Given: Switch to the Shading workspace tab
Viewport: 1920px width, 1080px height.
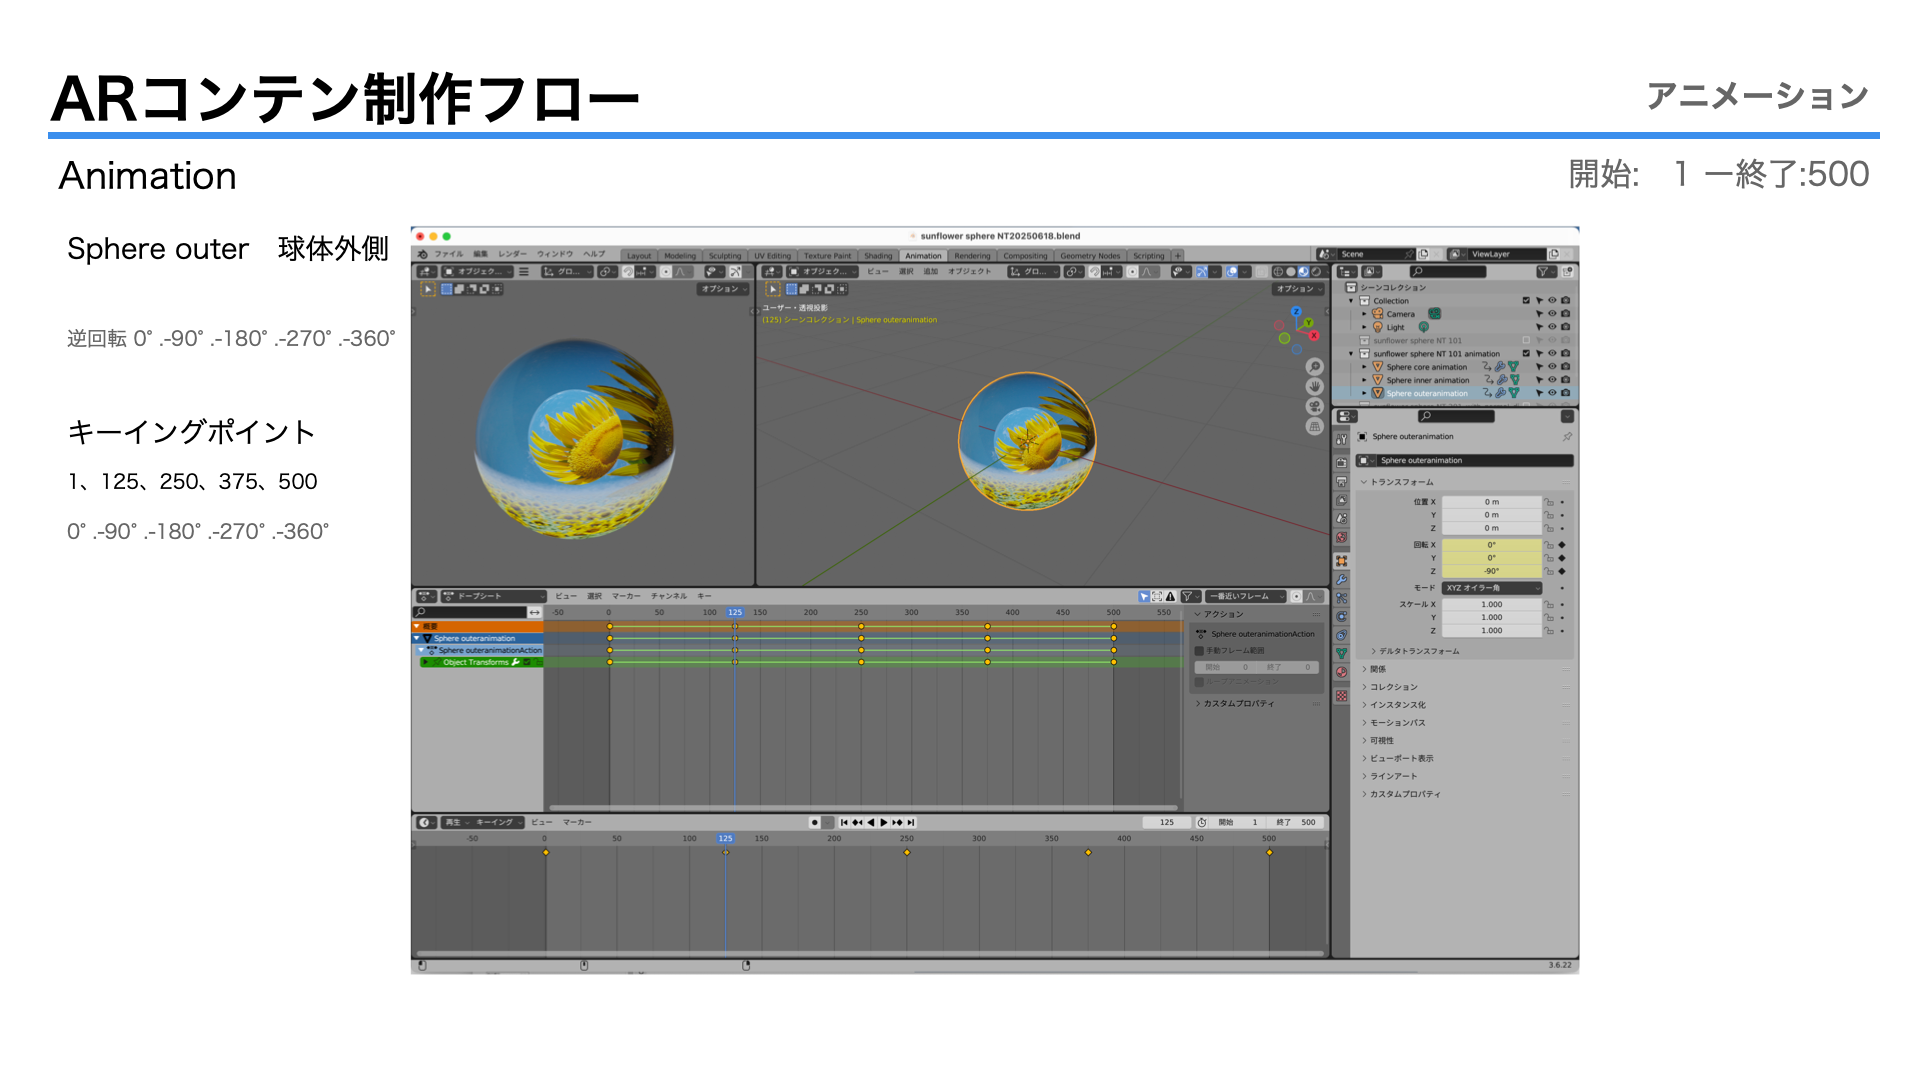Looking at the screenshot, I should (878, 256).
